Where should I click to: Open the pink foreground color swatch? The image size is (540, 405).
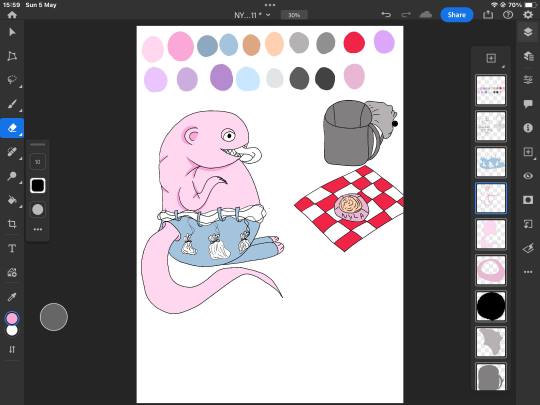click(x=12, y=319)
